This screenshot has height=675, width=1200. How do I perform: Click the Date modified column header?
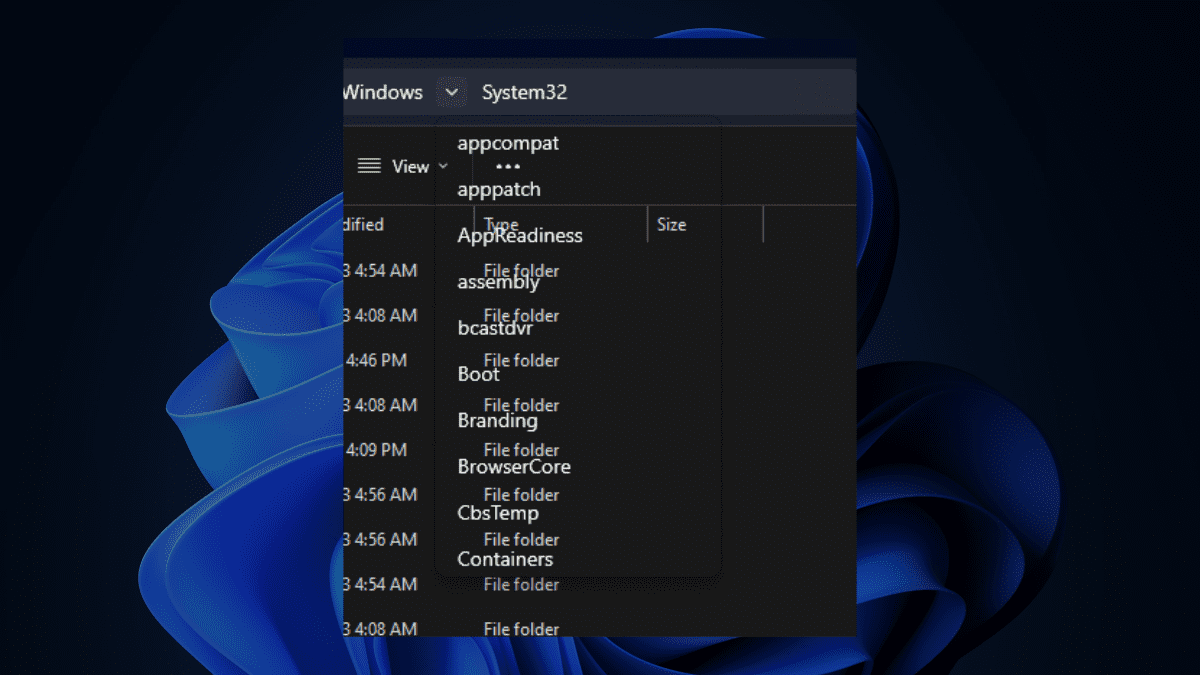point(363,224)
